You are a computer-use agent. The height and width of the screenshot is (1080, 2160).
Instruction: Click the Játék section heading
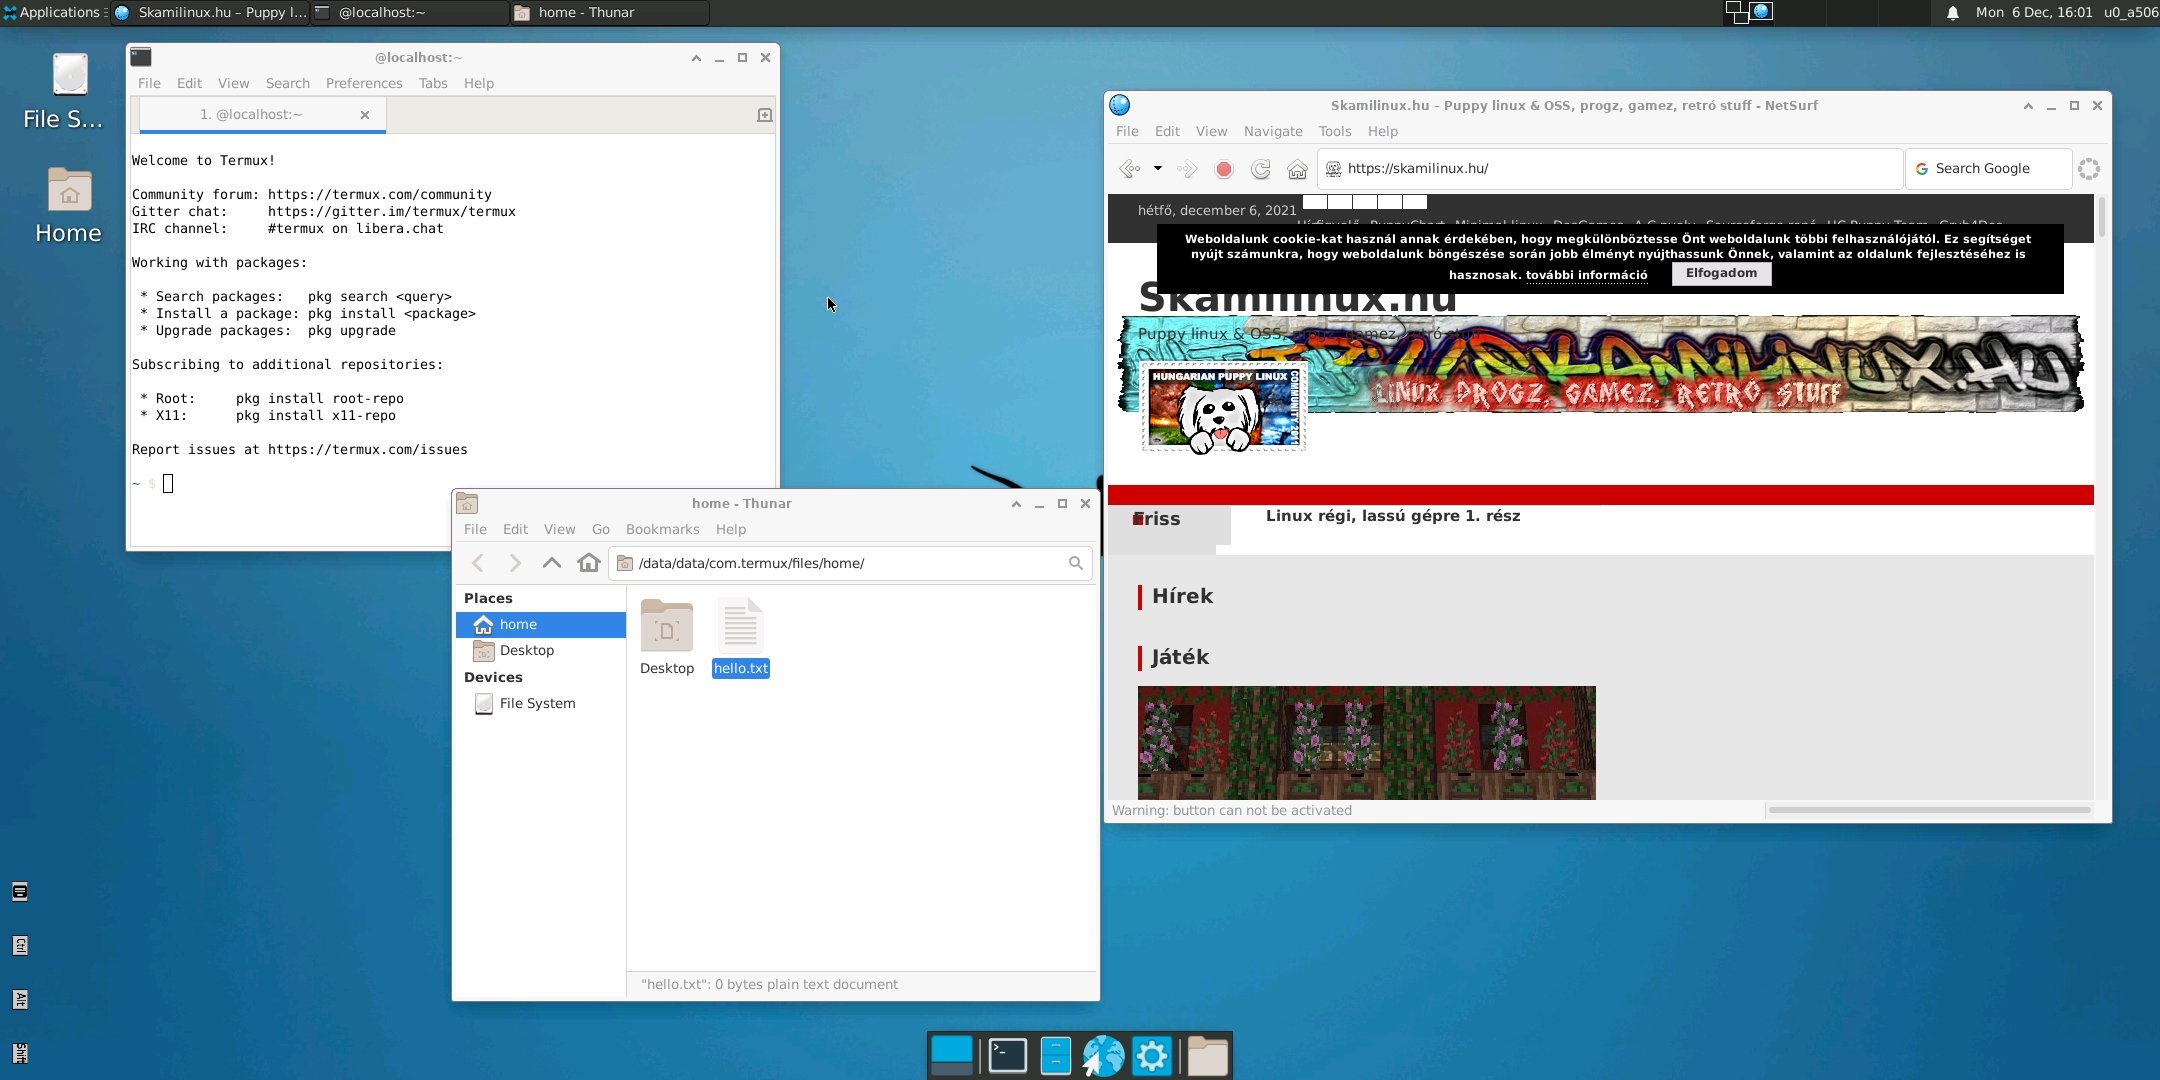point(1180,657)
